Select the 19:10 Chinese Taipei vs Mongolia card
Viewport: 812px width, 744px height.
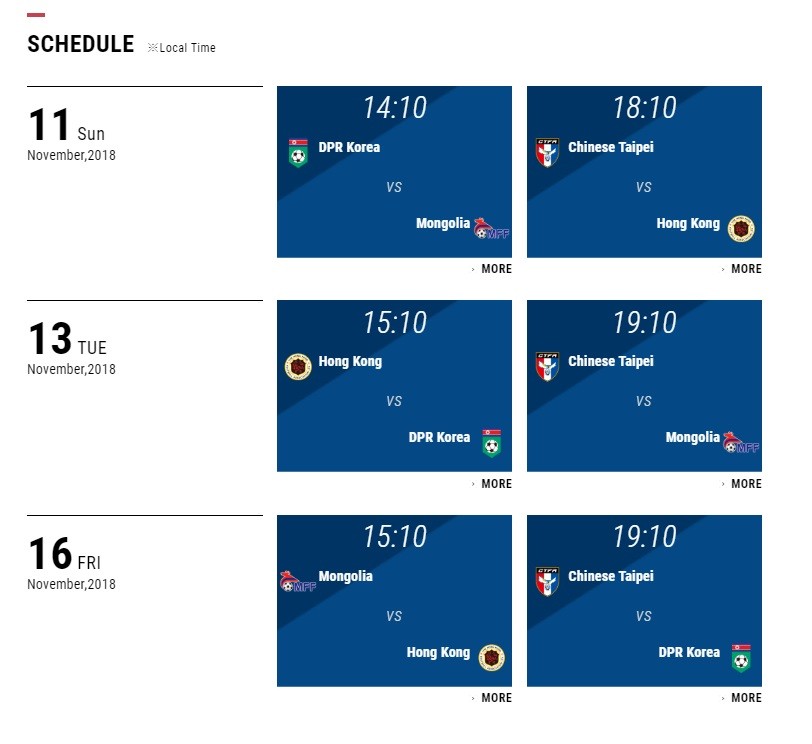[644, 386]
